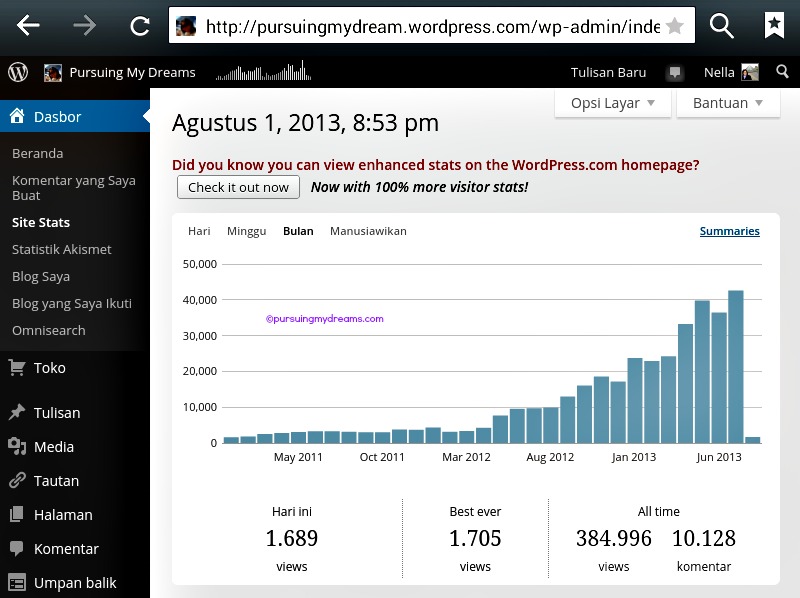The image size is (800, 598).
Task: Switch chart to the Minggu tab
Action: (246, 231)
